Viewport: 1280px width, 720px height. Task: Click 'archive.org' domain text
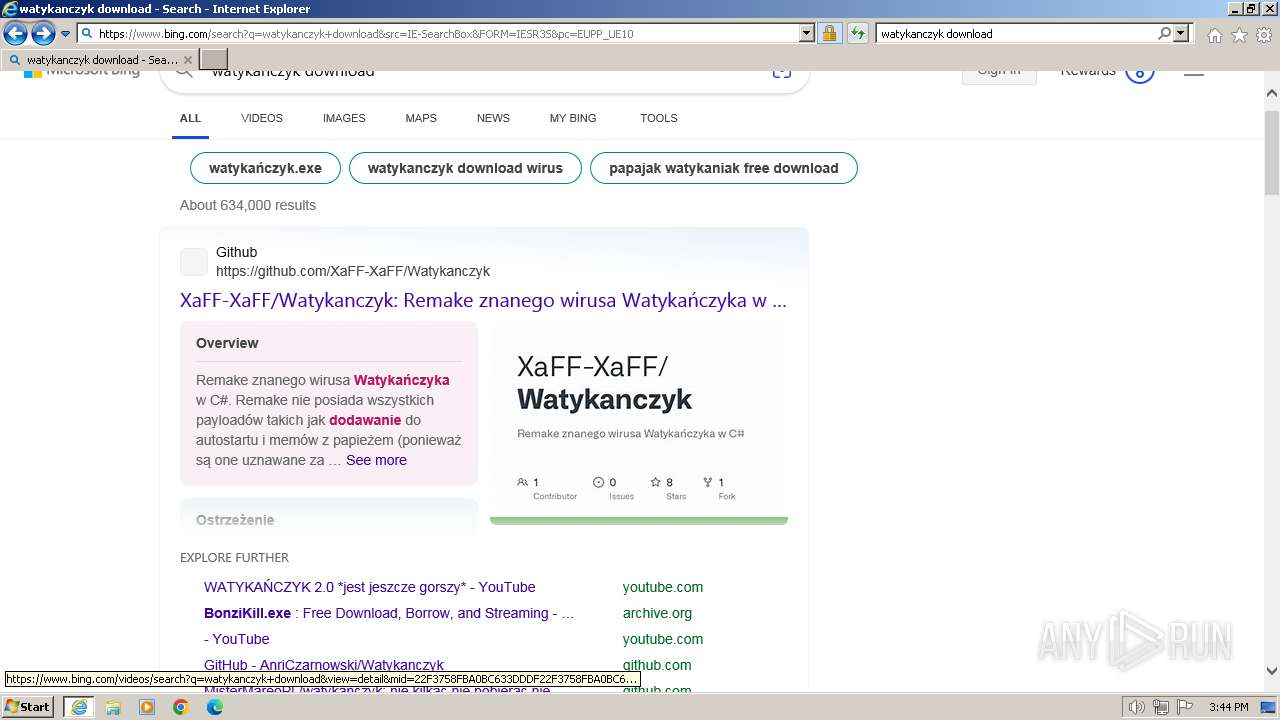pos(657,613)
